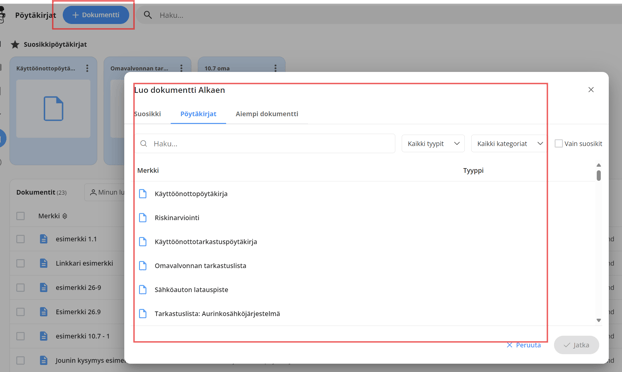Open document Linkkari esimerkki
The height and width of the screenshot is (372, 622).
tap(84, 263)
